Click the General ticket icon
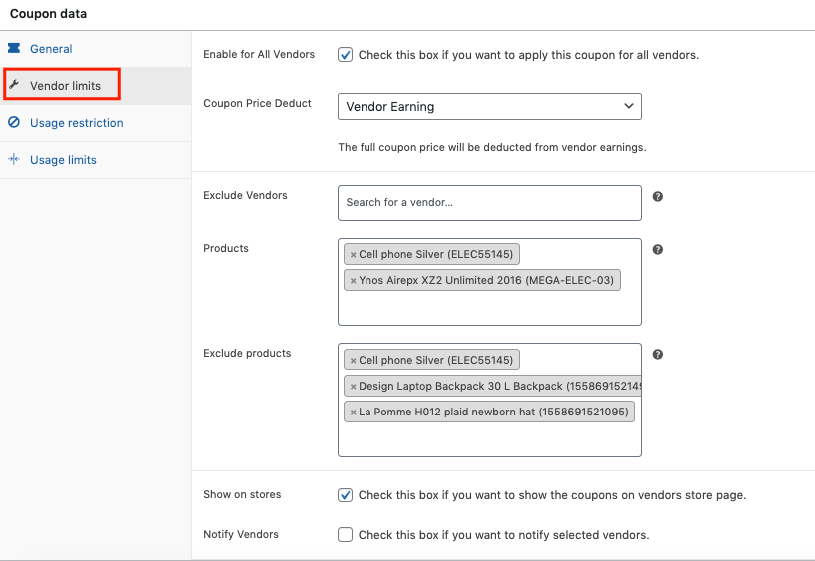Screen dimensions: 815x561 pos(14,48)
